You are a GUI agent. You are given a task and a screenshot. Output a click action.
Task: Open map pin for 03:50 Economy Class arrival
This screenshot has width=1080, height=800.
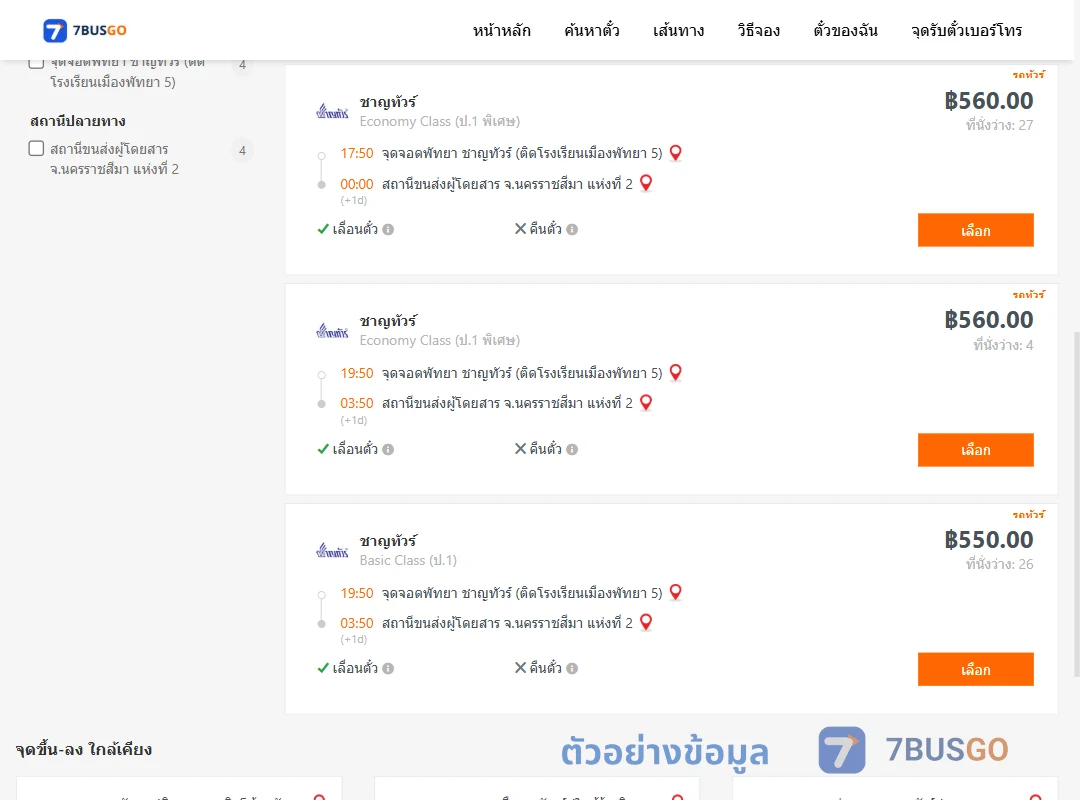click(x=646, y=402)
